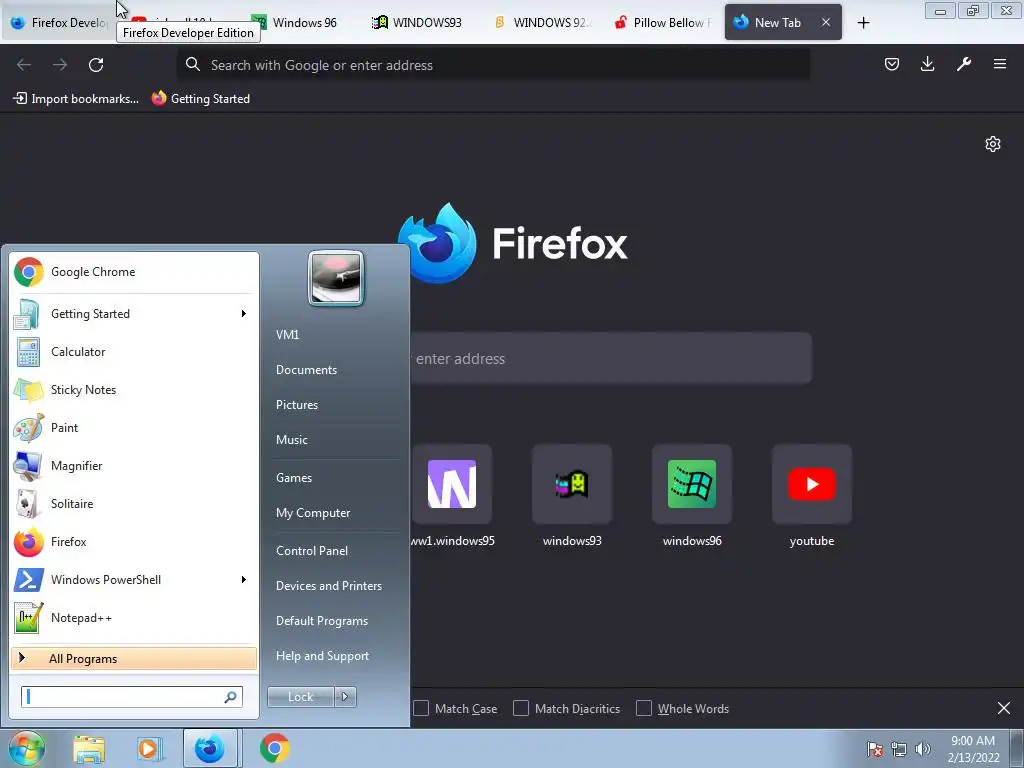Open Calculator from Start menu
The image size is (1024, 768).
coord(134,352)
